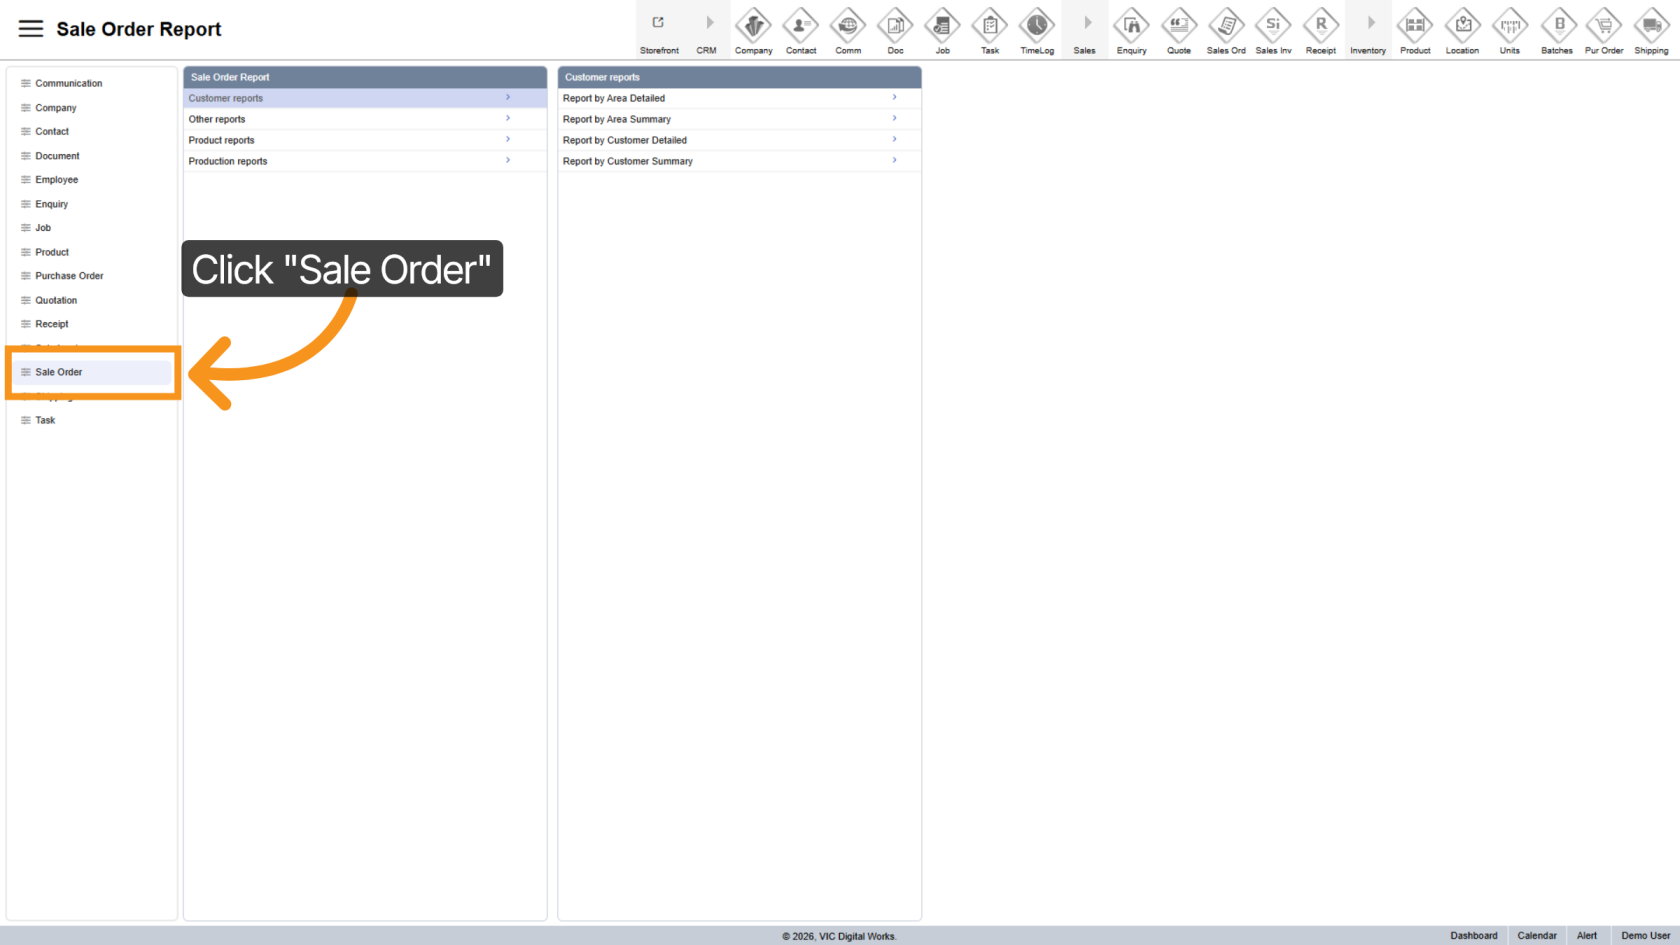Open the Product reports category

tap(365, 140)
